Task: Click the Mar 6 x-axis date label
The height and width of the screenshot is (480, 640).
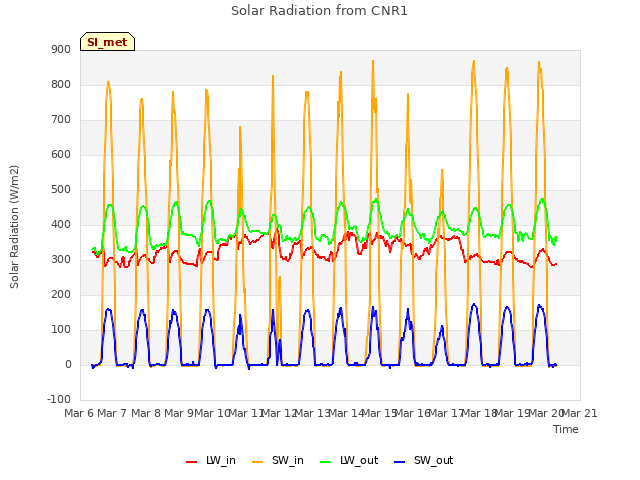Action: (79, 413)
